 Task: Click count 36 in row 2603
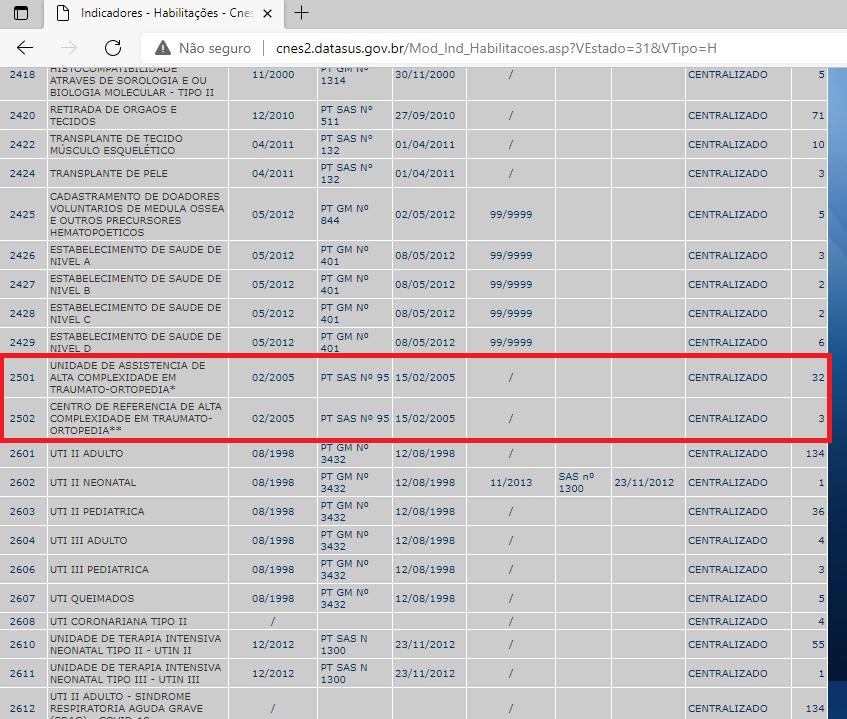pos(818,512)
